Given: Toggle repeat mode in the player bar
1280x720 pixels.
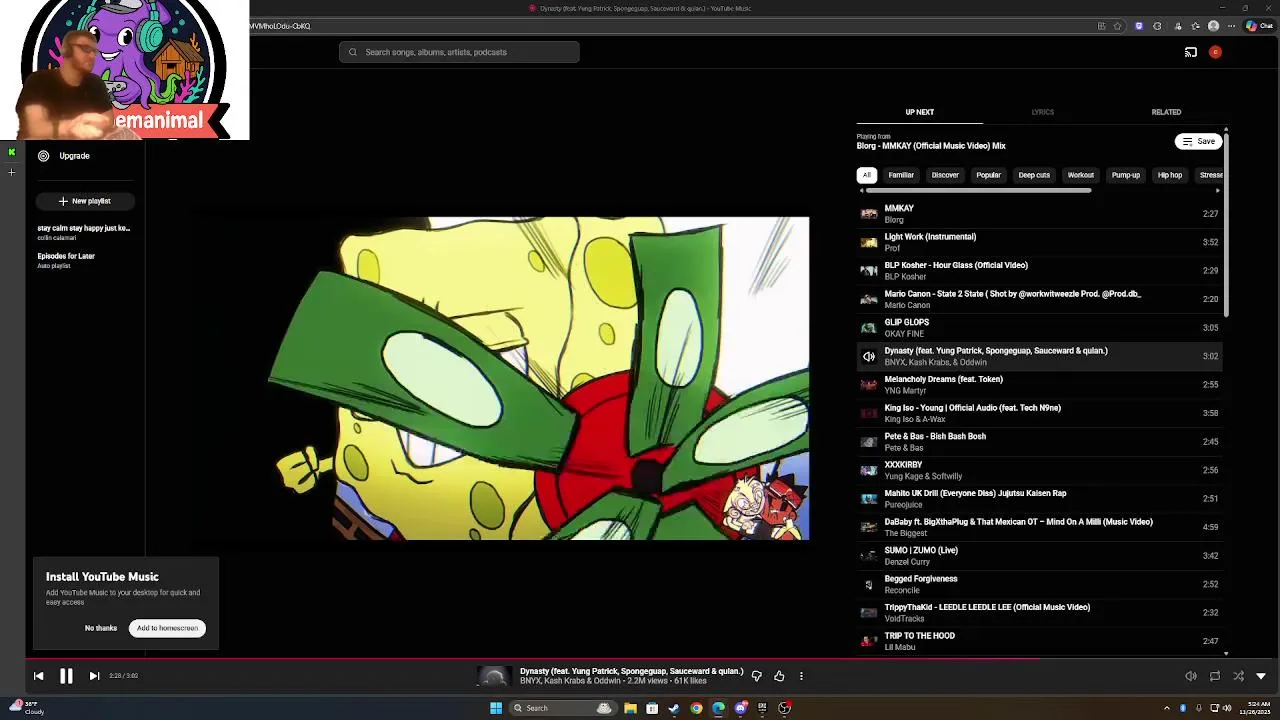Looking at the screenshot, I should click(x=1215, y=676).
